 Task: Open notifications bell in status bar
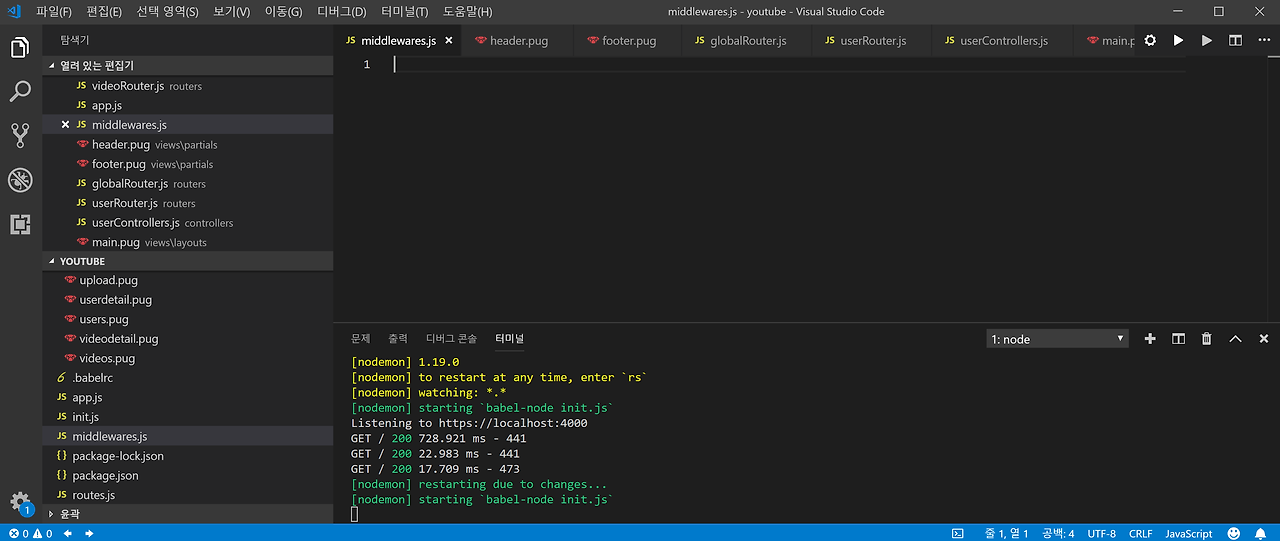[x=1262, y=533]
